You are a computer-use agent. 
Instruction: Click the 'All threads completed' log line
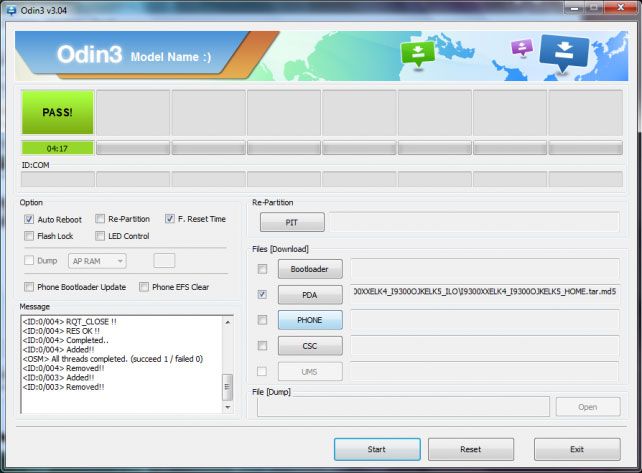coord(113,359)
